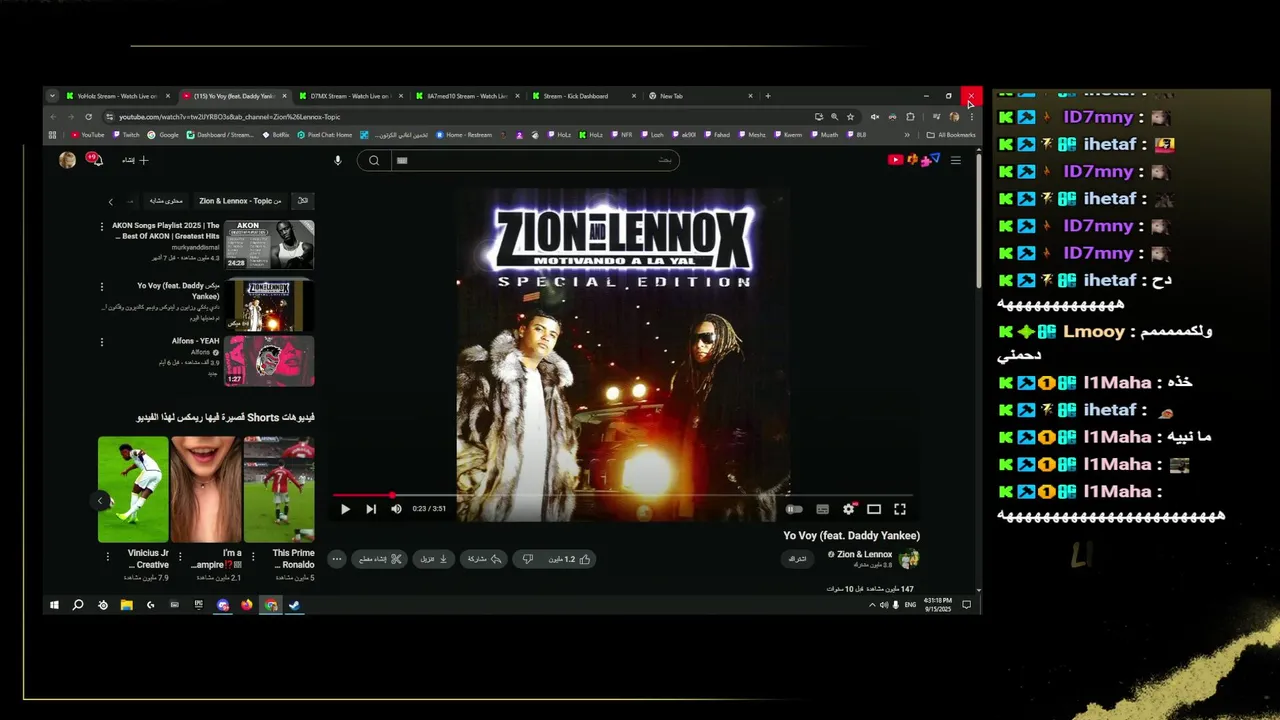
Task: Open YouTube notifications bell
Action: pos(96,160)
